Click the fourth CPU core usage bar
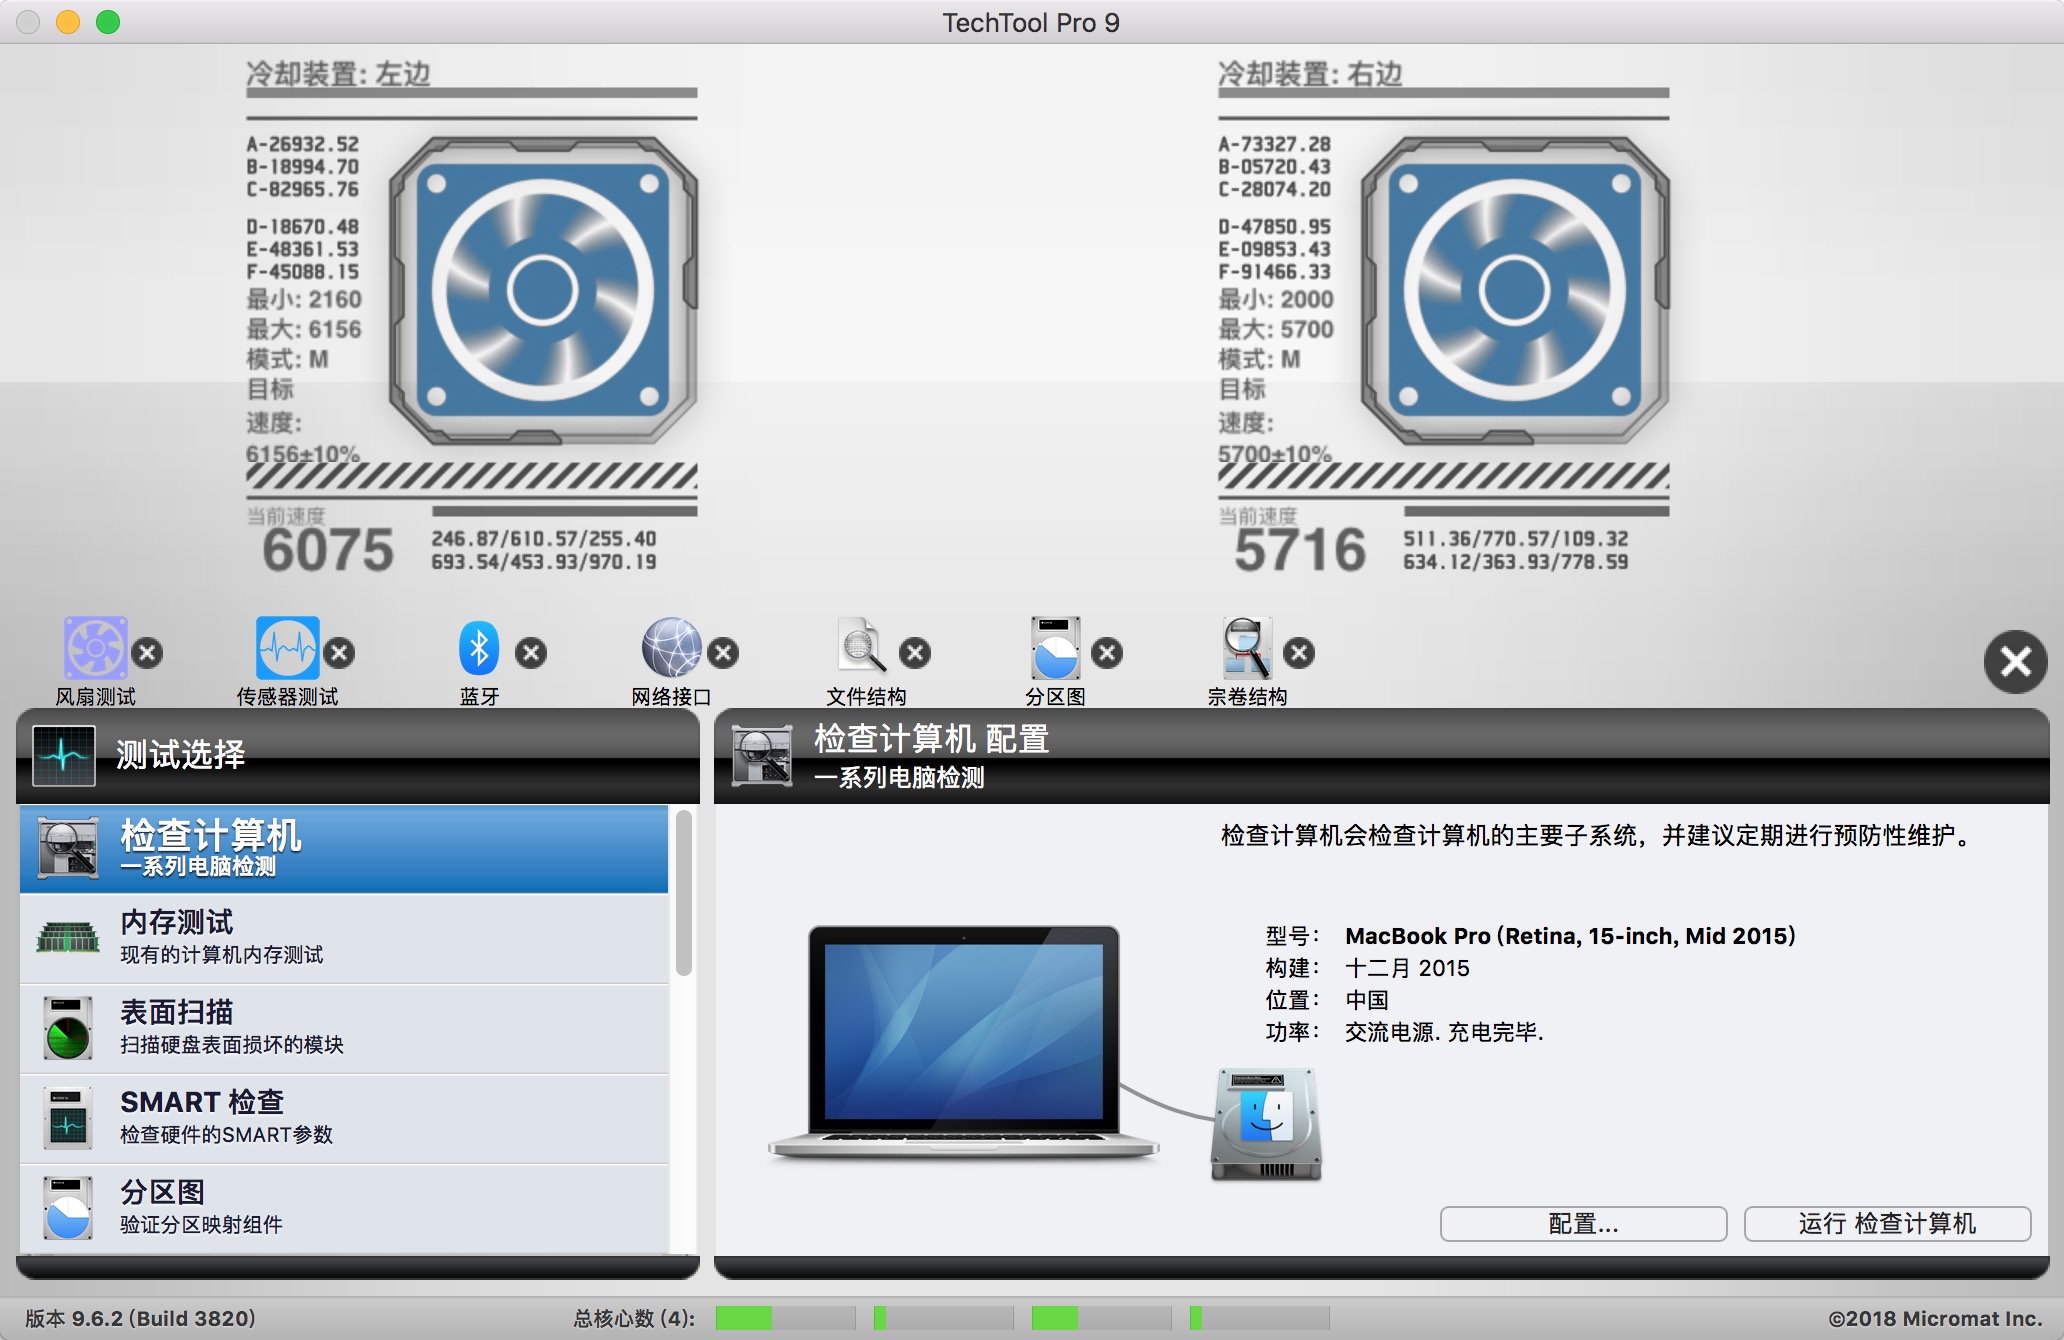This screenshot has height=1340, width=2064. coord(1259,1318)
